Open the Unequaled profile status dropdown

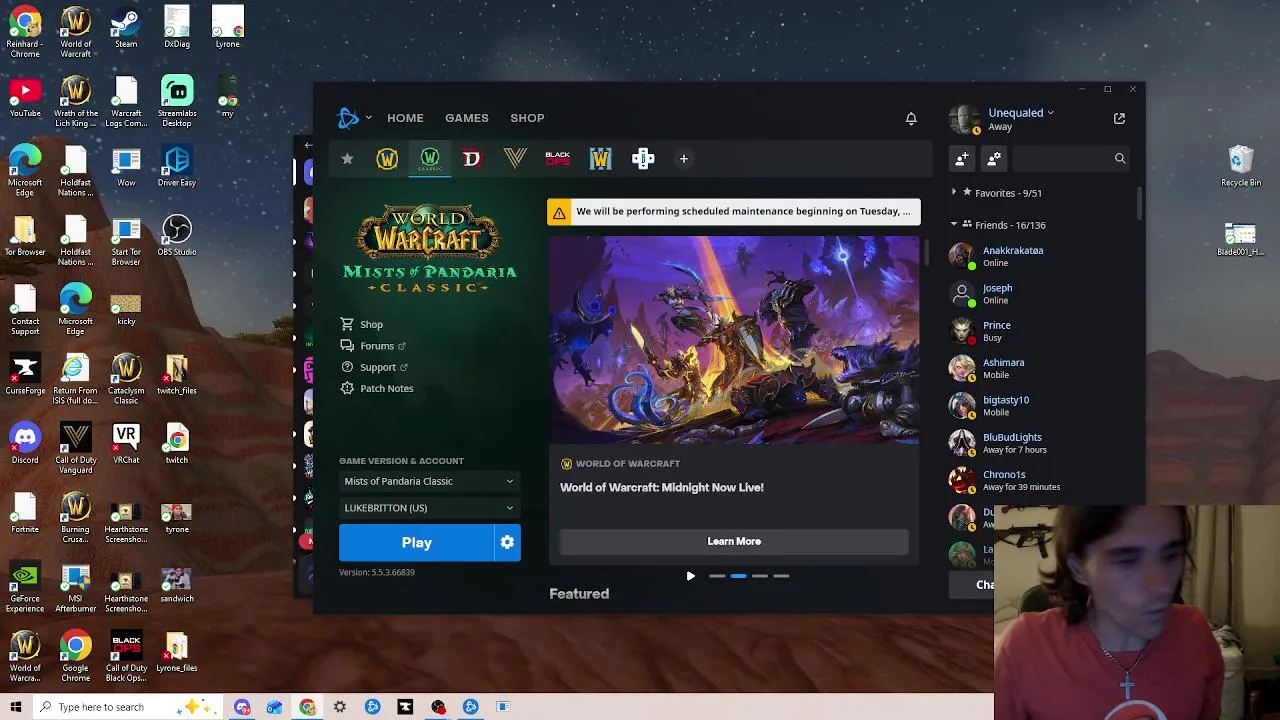(1021, 113)
